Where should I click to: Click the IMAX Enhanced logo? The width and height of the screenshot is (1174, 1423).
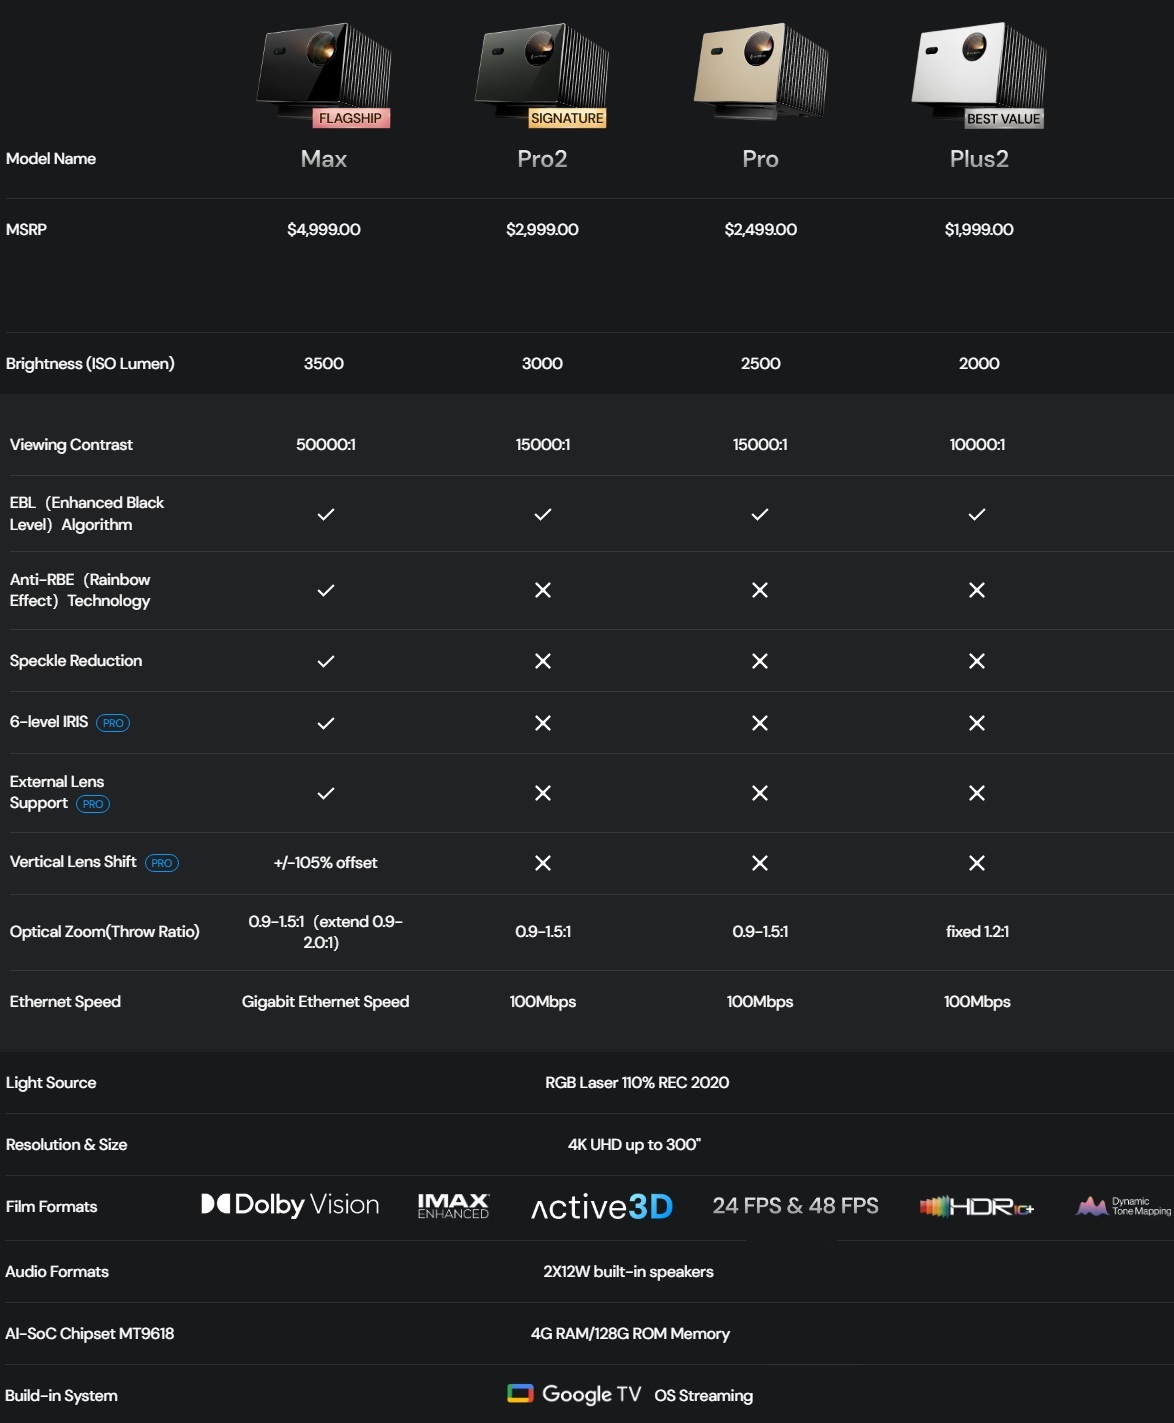453,1206
